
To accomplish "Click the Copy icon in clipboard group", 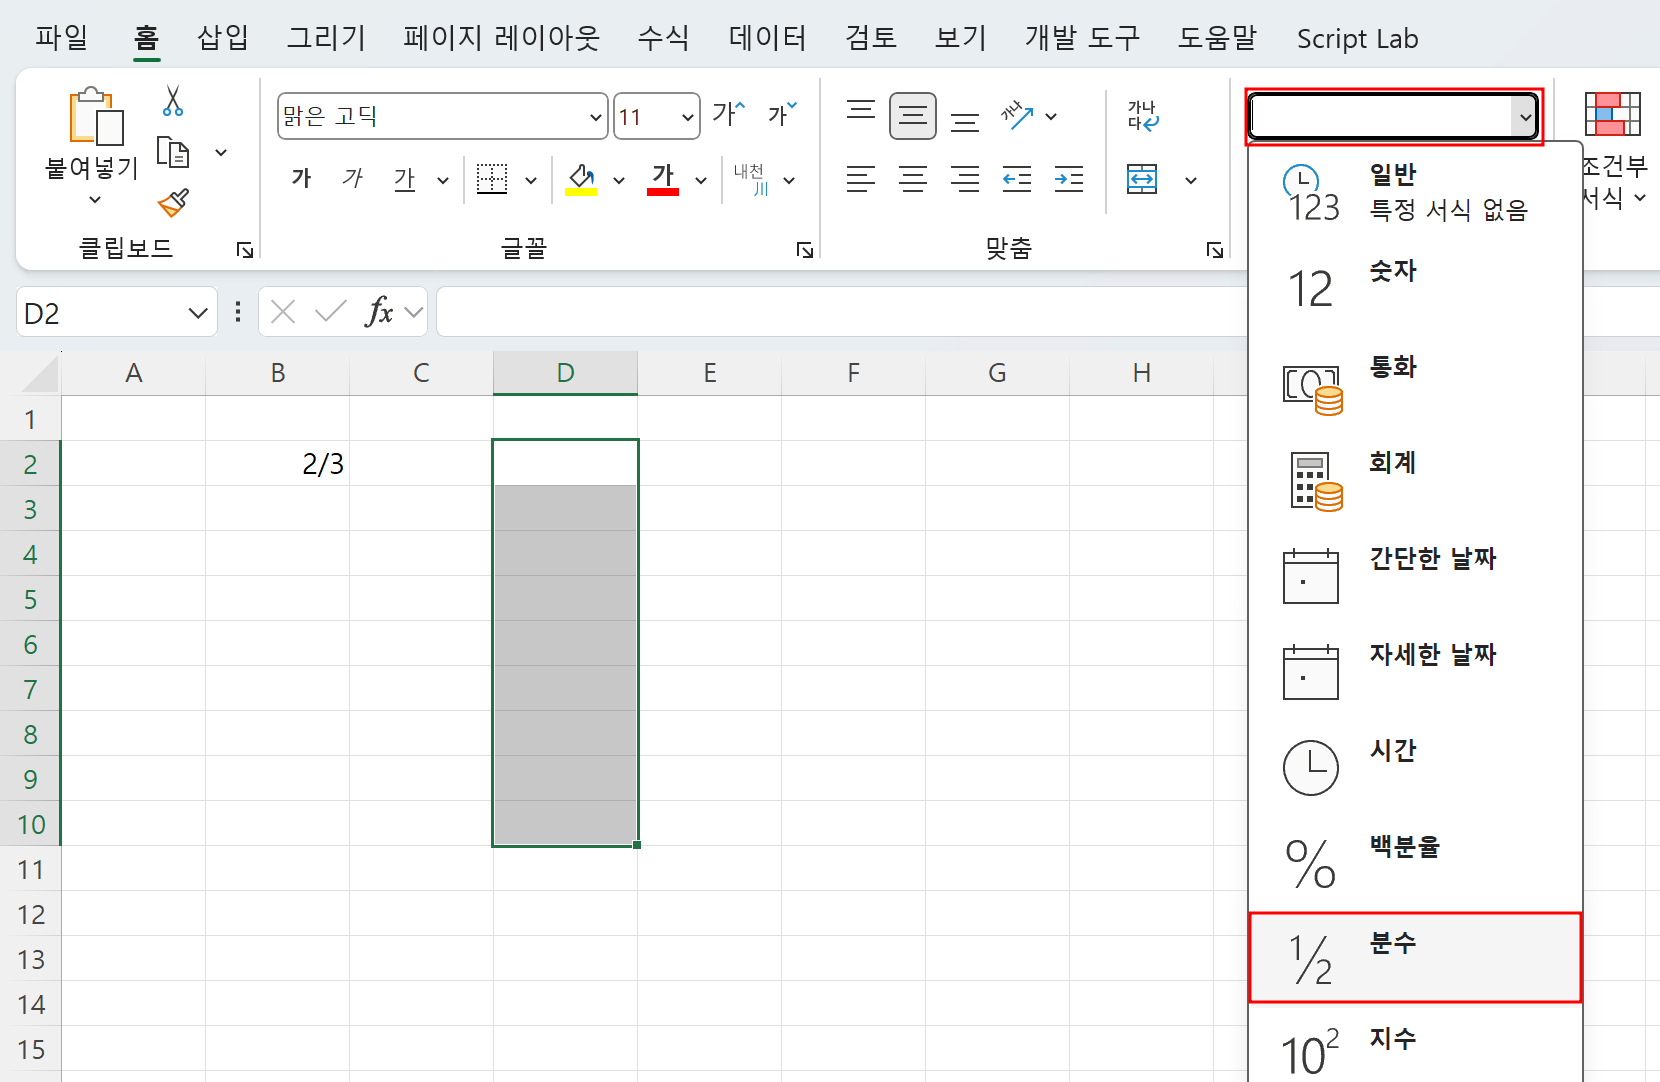I will click(173, 152).
